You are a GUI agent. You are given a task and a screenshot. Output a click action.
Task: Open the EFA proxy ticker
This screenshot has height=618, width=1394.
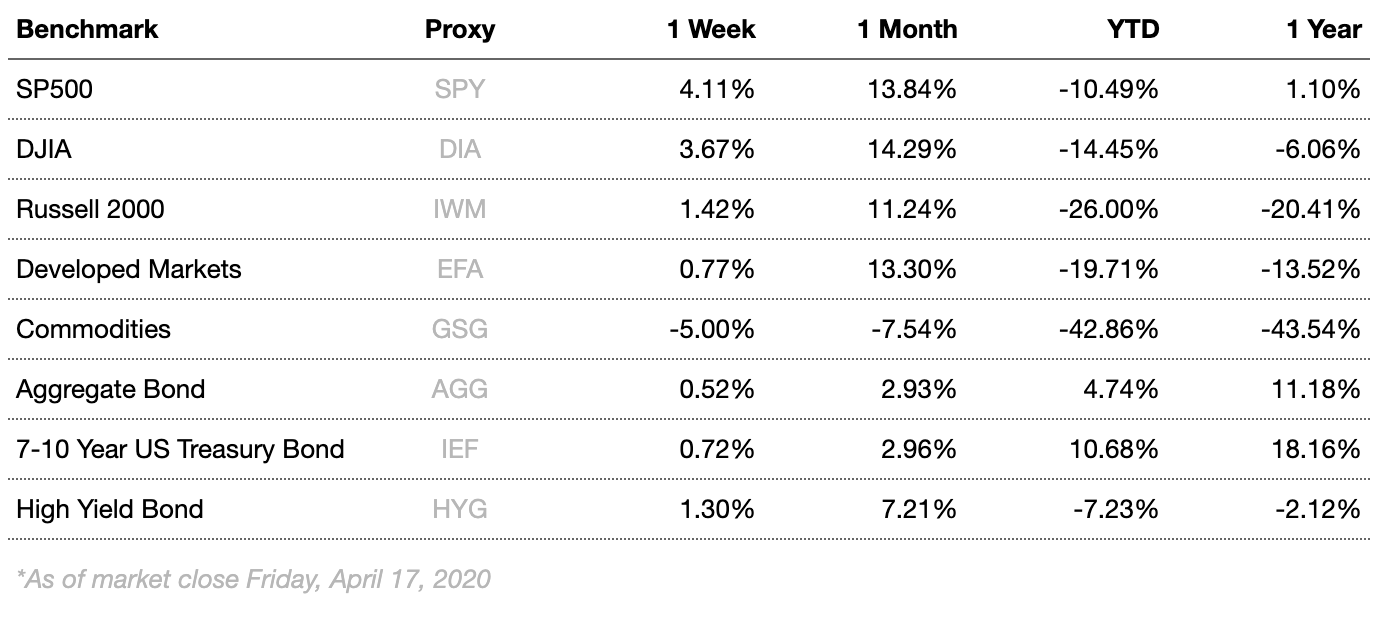(459, 269)
